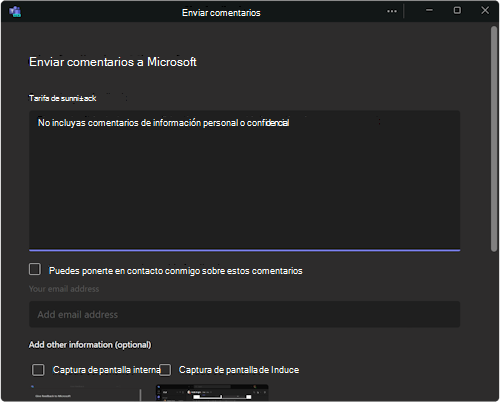The image size is (500, 402).
Task: Click the internal screenshot thumbnail preview
Action: click(85, 393)
